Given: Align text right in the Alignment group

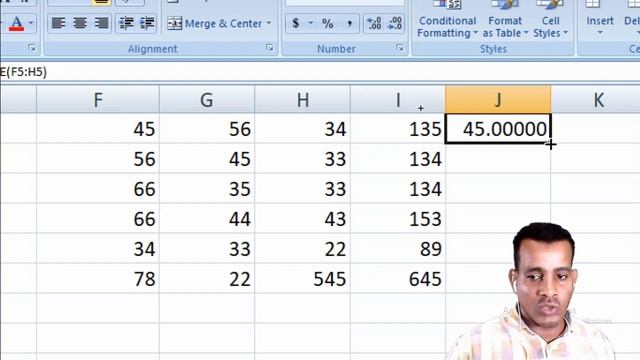Looking at the screenshot, I should pos(101,23).
